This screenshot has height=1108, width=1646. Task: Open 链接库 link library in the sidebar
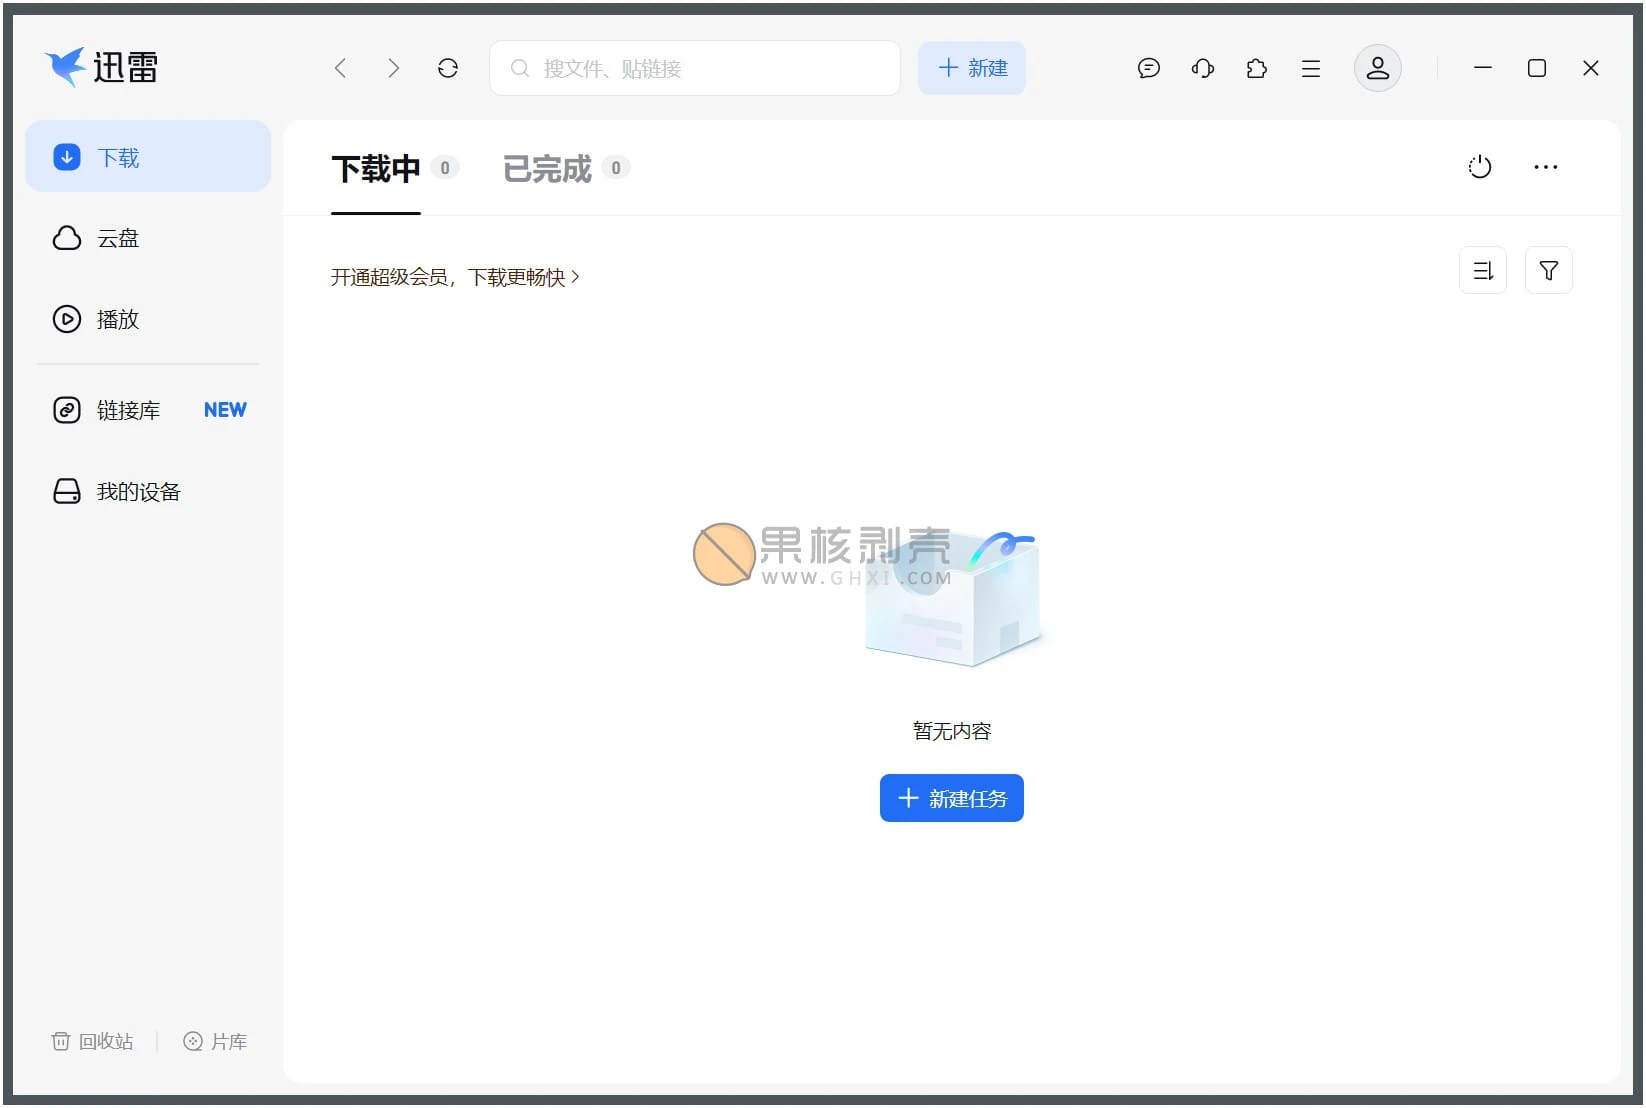point(148,410)
